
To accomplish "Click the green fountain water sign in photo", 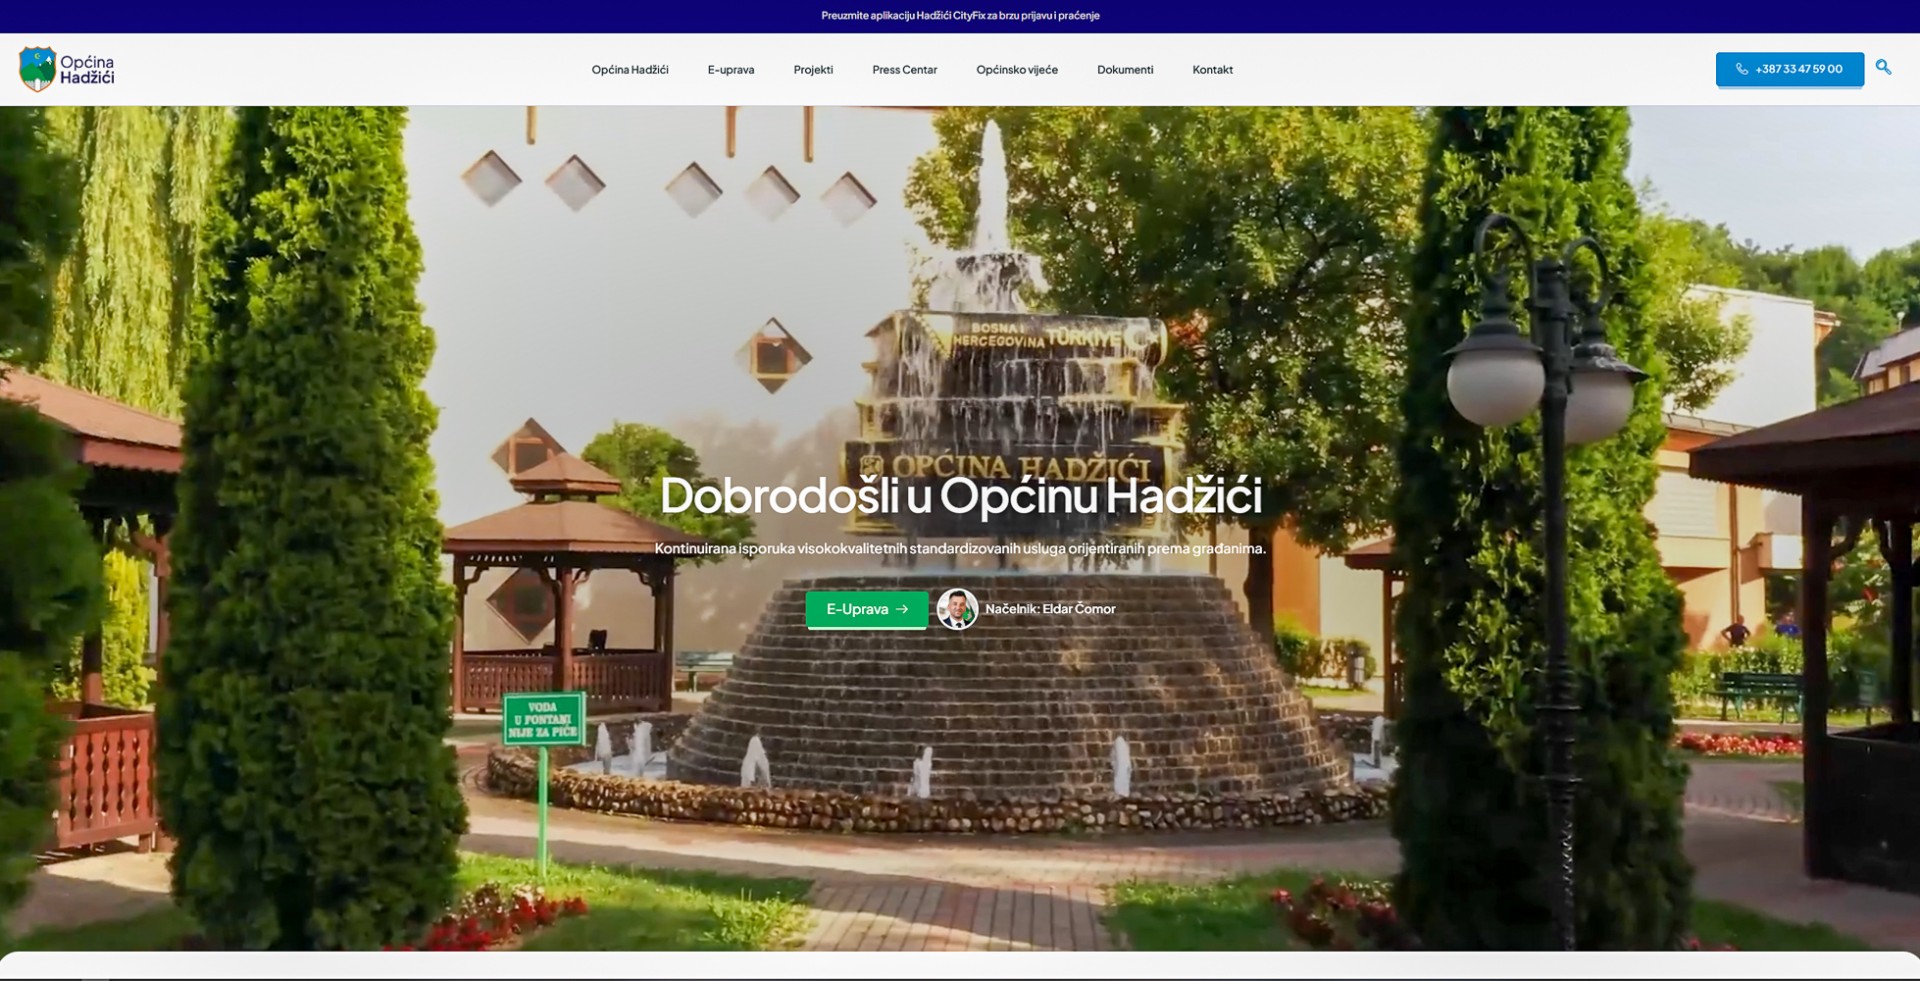I will [543, 719].
